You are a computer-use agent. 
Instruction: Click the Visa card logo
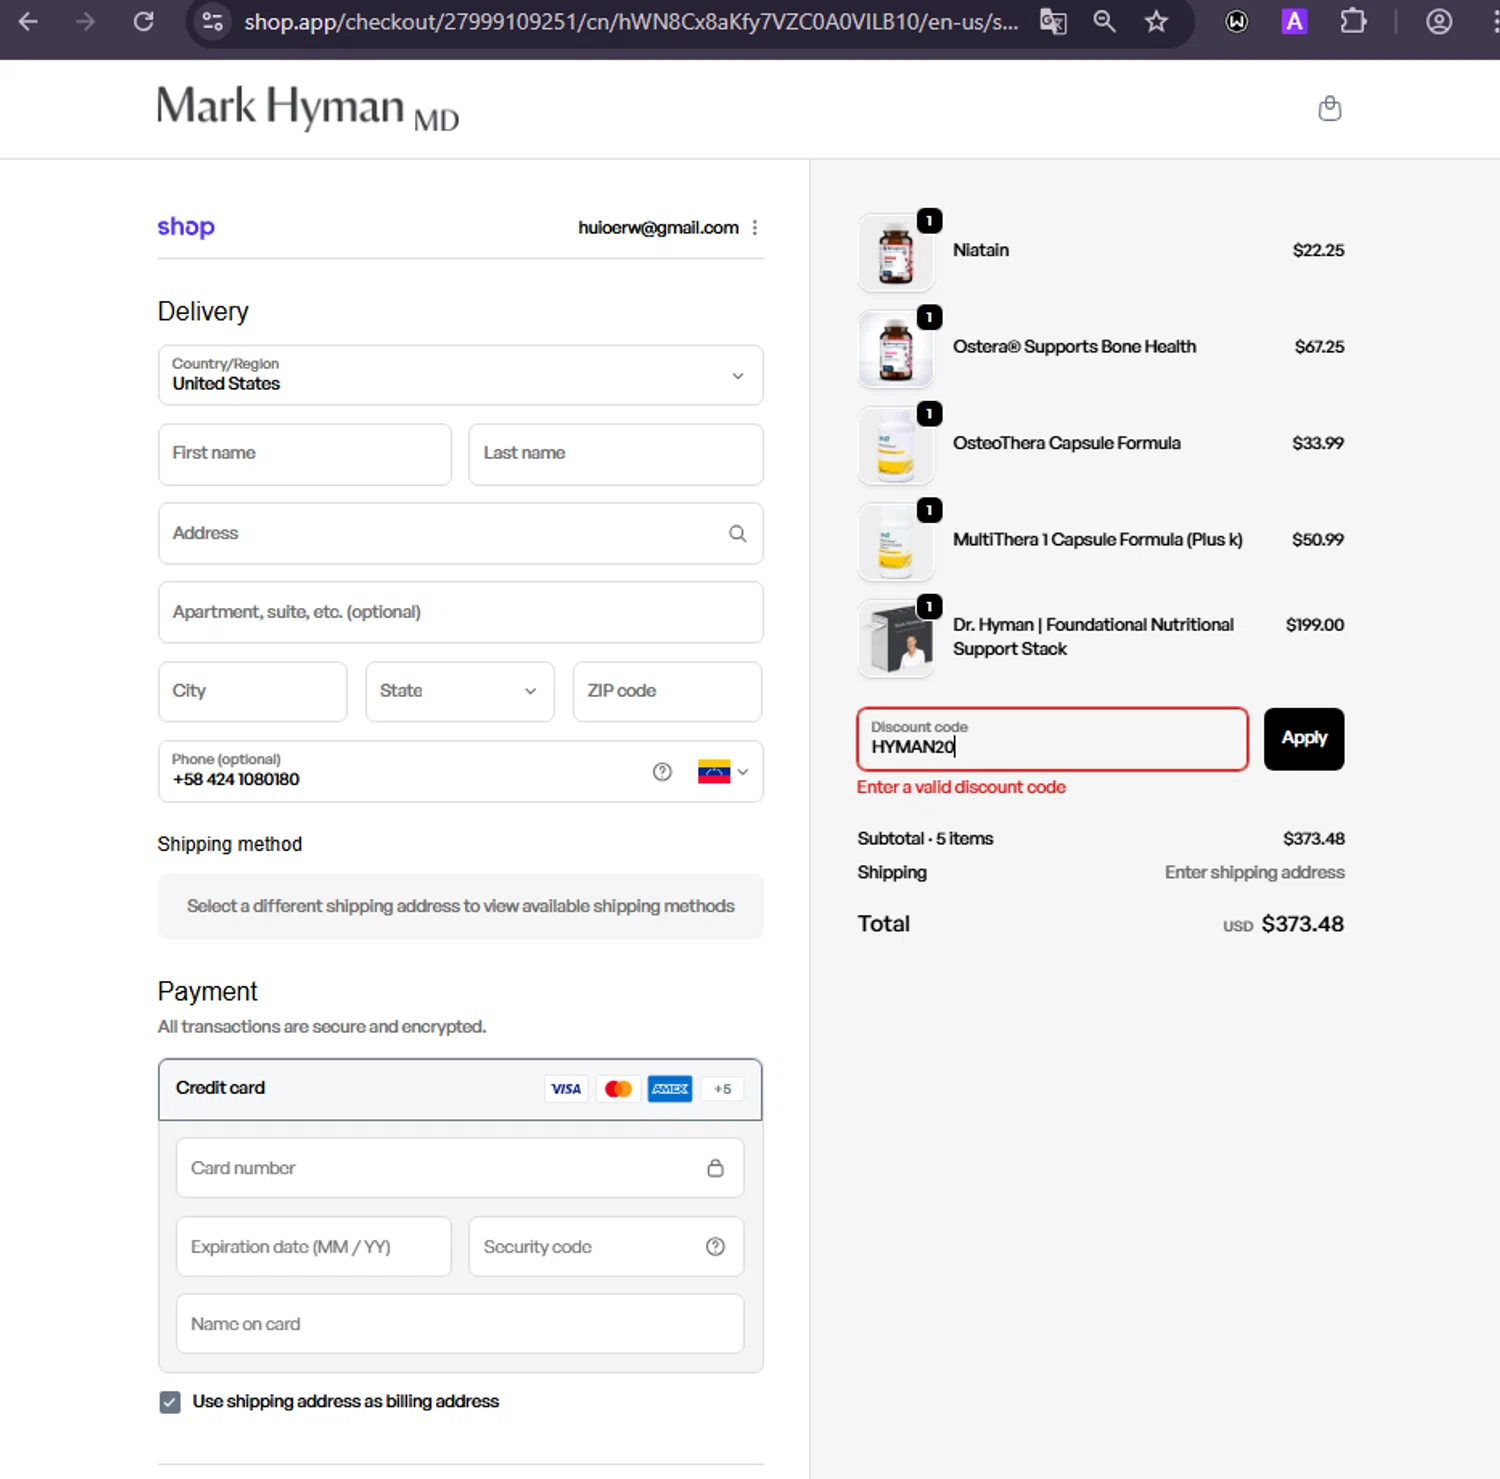click(566, 1089)
